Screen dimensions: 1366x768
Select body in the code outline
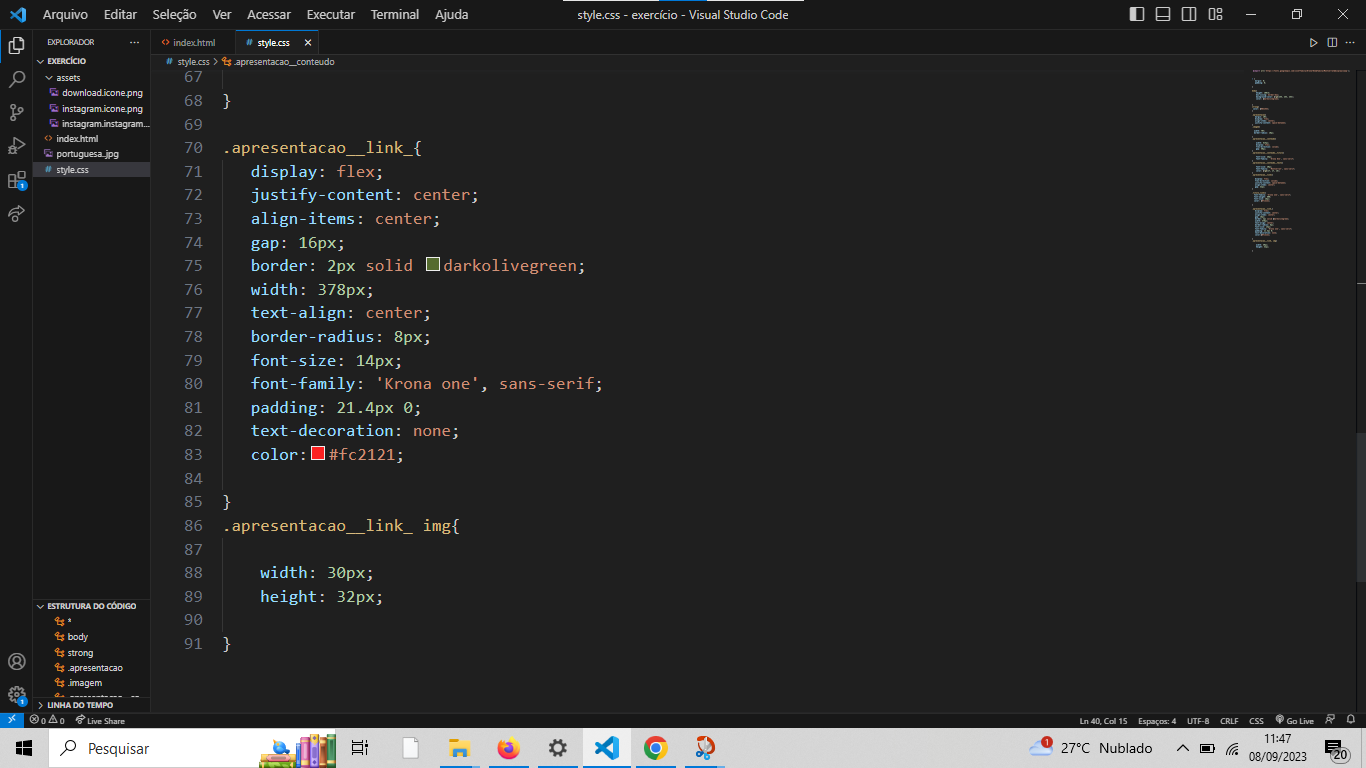[78, 637]
